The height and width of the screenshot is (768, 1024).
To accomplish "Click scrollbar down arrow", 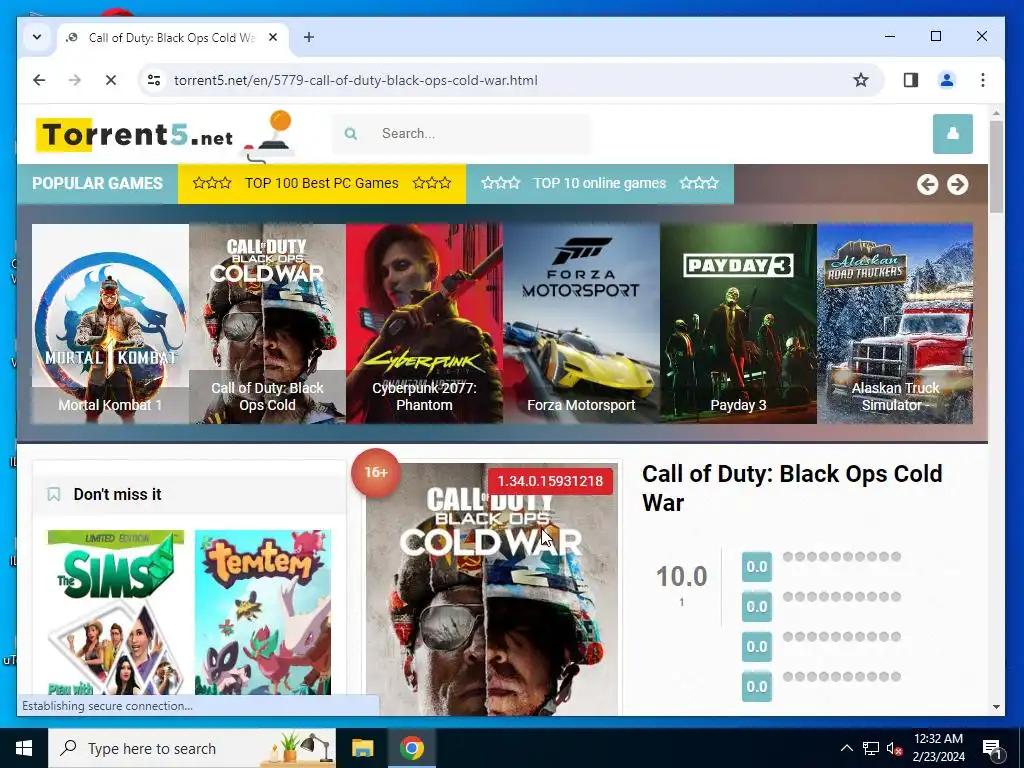I will click(996, 707).
